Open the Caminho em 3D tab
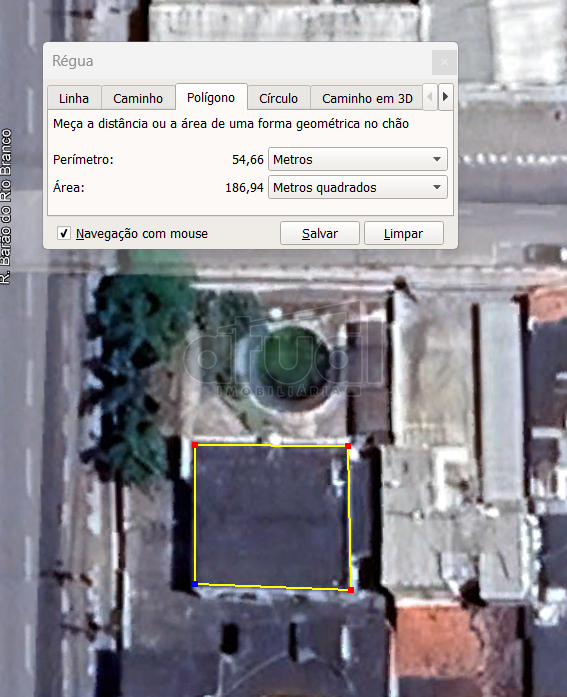Screen dimensions: 567x697 [367, 98]
